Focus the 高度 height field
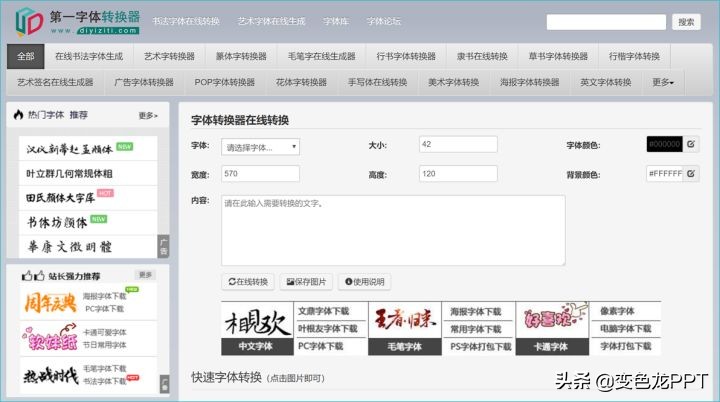Image resolution: width=720 pixels, height=402 pixels. (458, 174)
